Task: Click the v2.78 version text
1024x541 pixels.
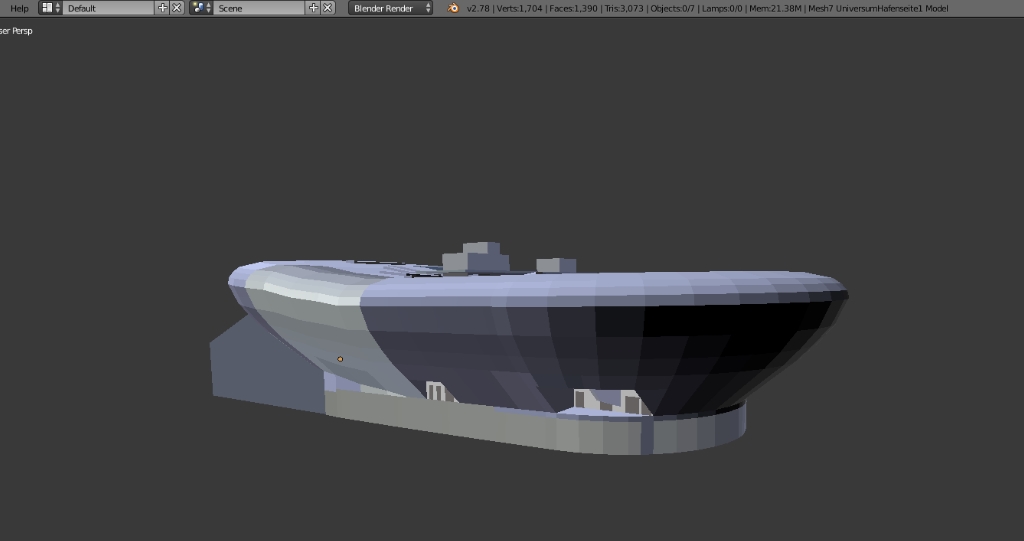Action: coord(478,8)
